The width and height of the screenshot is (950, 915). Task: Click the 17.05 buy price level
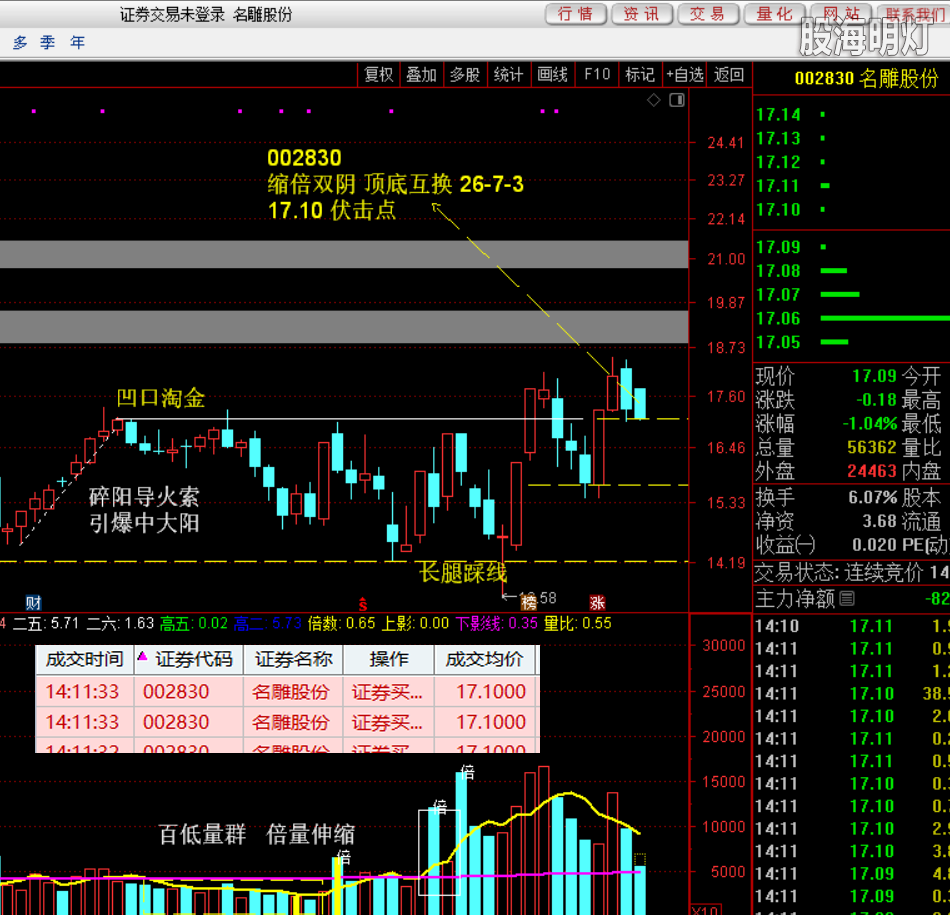coord(778,342)
